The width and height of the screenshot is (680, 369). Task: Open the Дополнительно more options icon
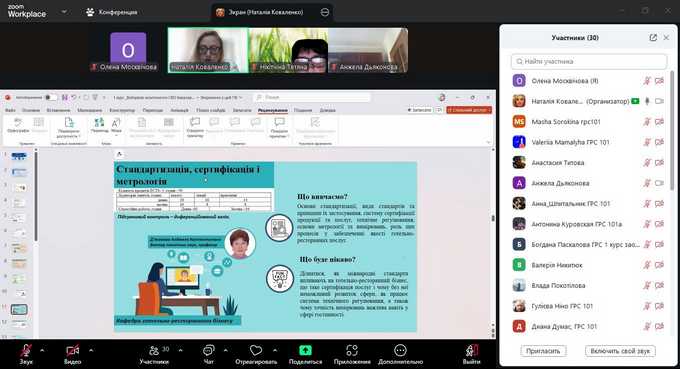point(400,350)
